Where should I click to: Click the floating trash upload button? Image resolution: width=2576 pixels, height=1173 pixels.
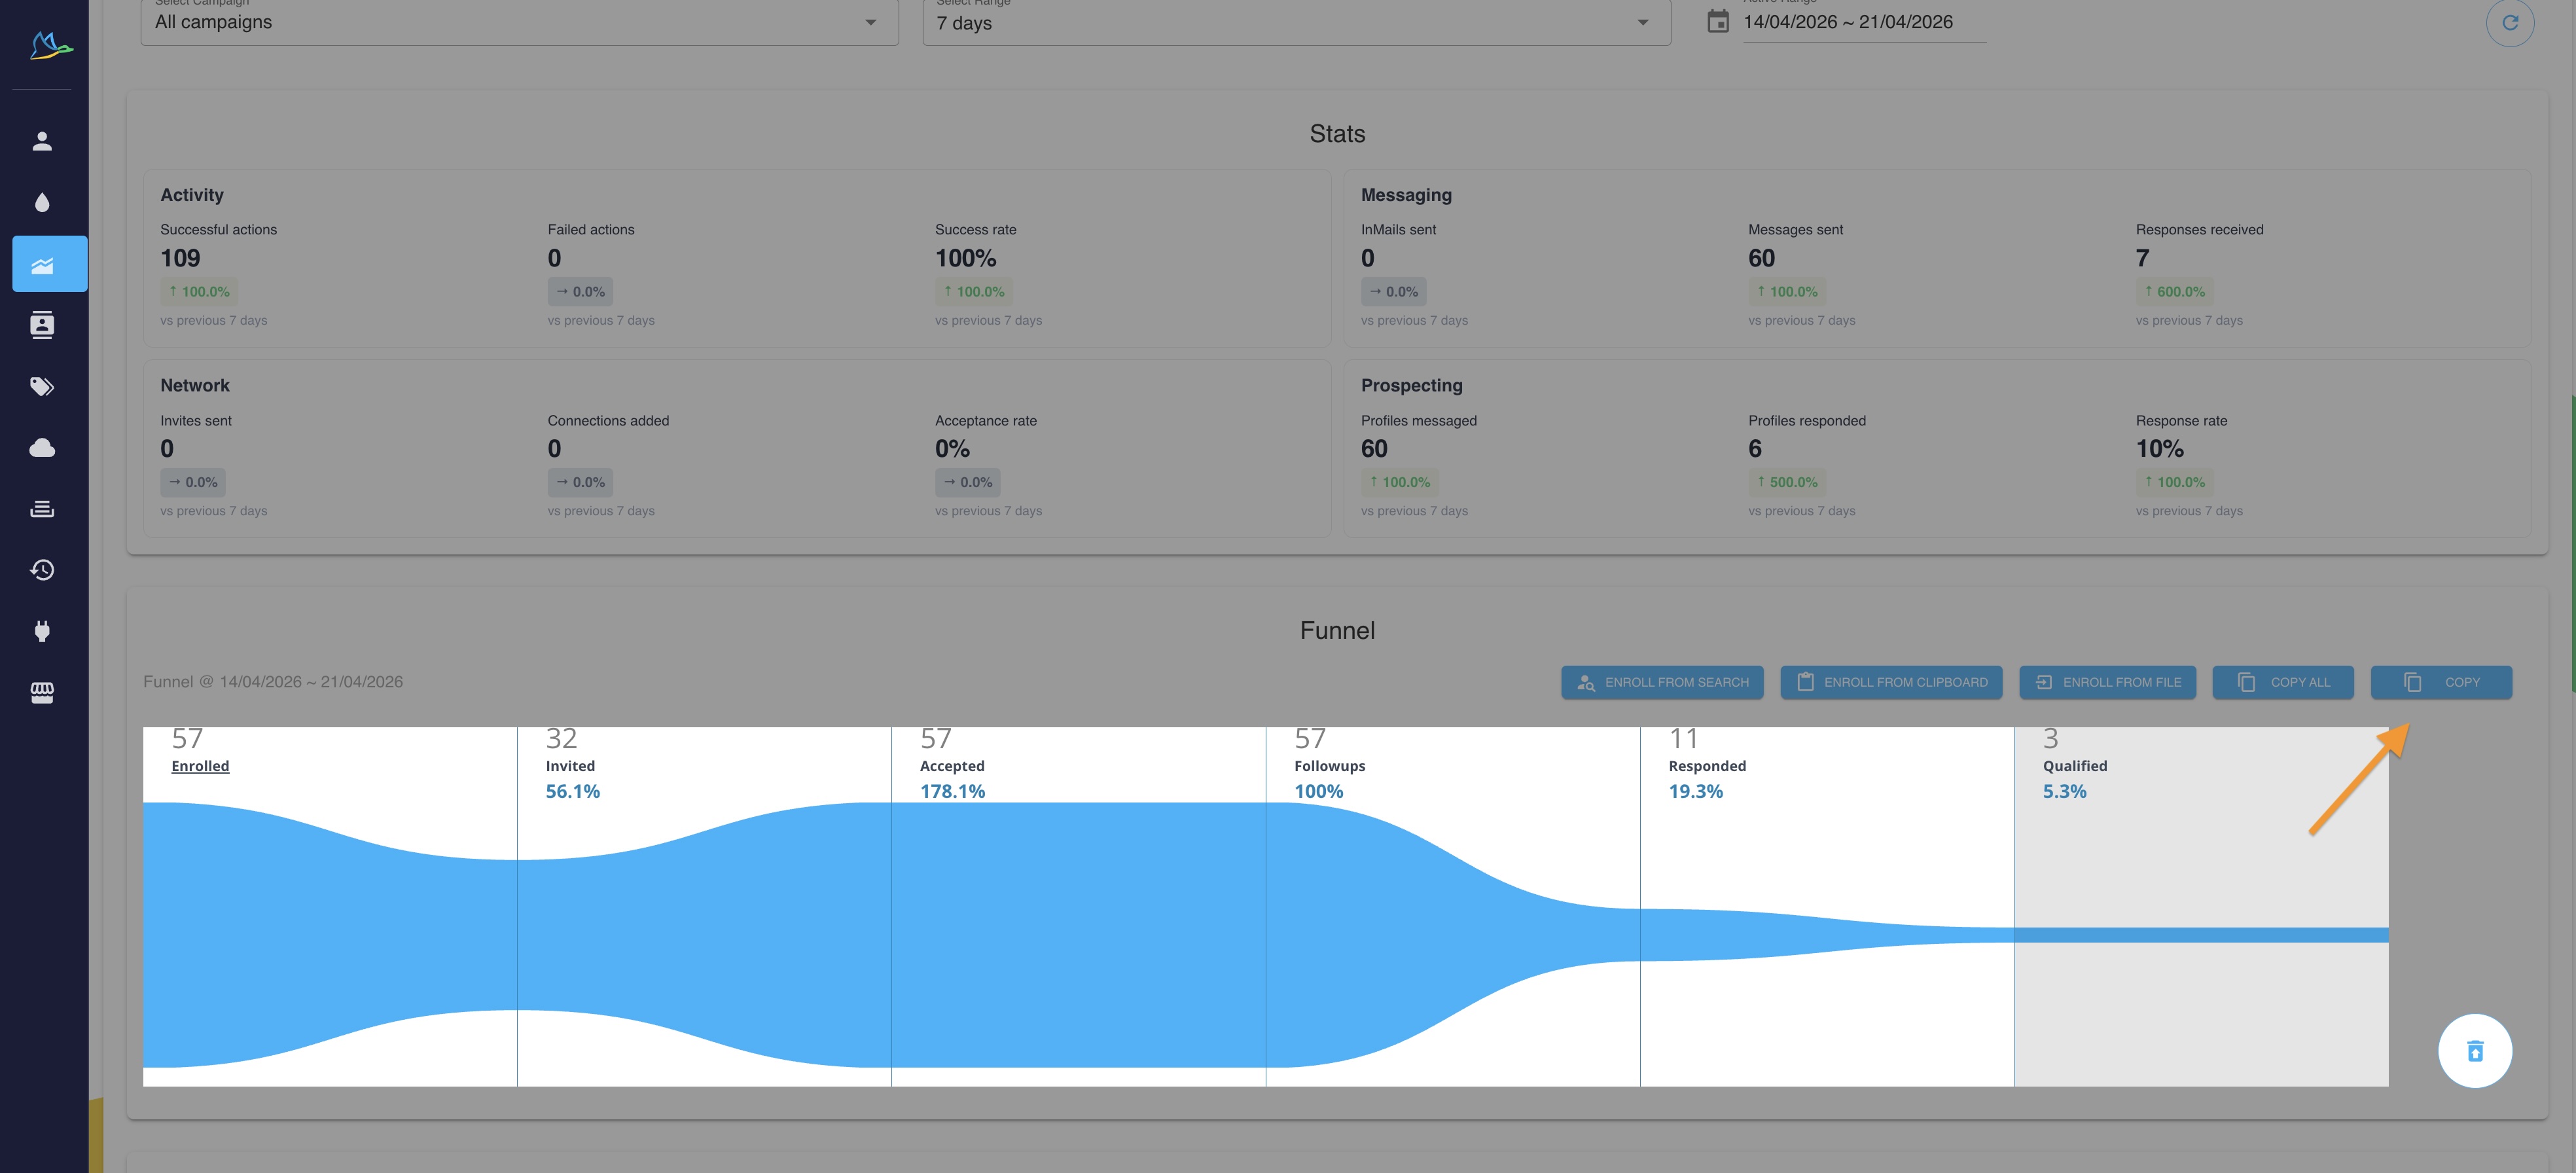2474,1051
